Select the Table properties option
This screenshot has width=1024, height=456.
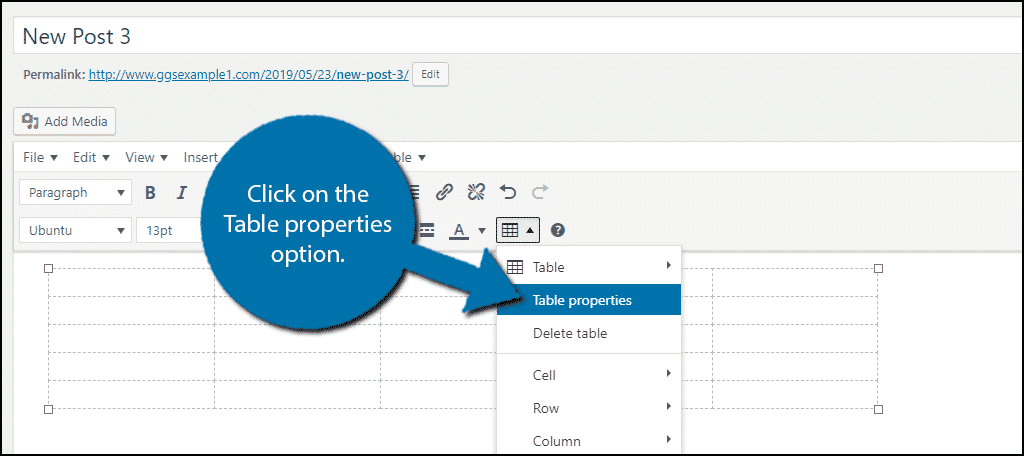coord(589,301)
